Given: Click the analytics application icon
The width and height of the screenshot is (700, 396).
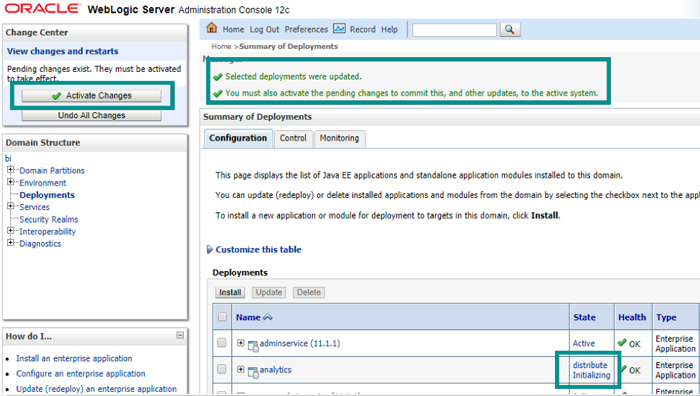Looking at the screenshot, I should tap(253, 371).
